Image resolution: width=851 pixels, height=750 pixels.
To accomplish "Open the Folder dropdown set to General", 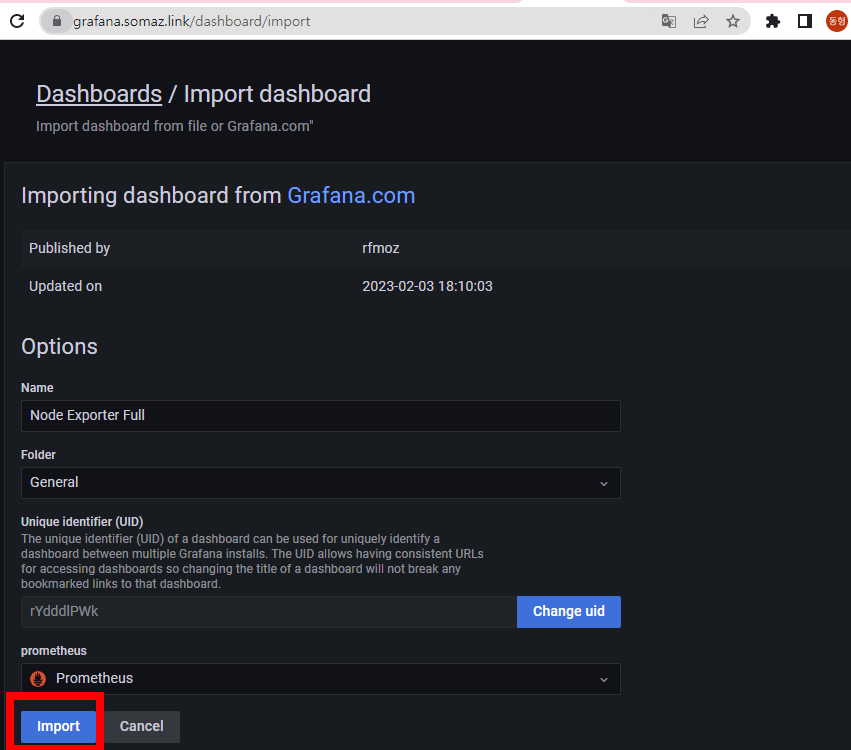I will tap(321, 482).
